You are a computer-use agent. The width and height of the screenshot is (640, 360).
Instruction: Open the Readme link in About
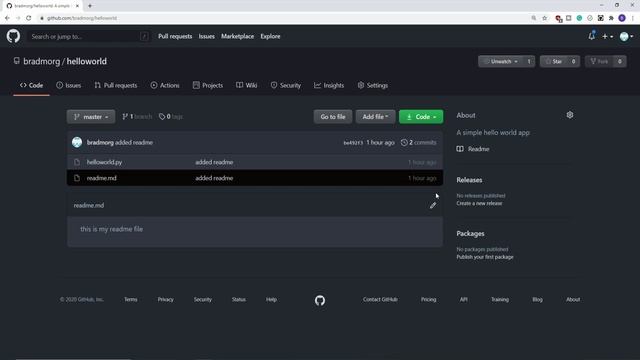pyautogui.click(x=478, y=149)
